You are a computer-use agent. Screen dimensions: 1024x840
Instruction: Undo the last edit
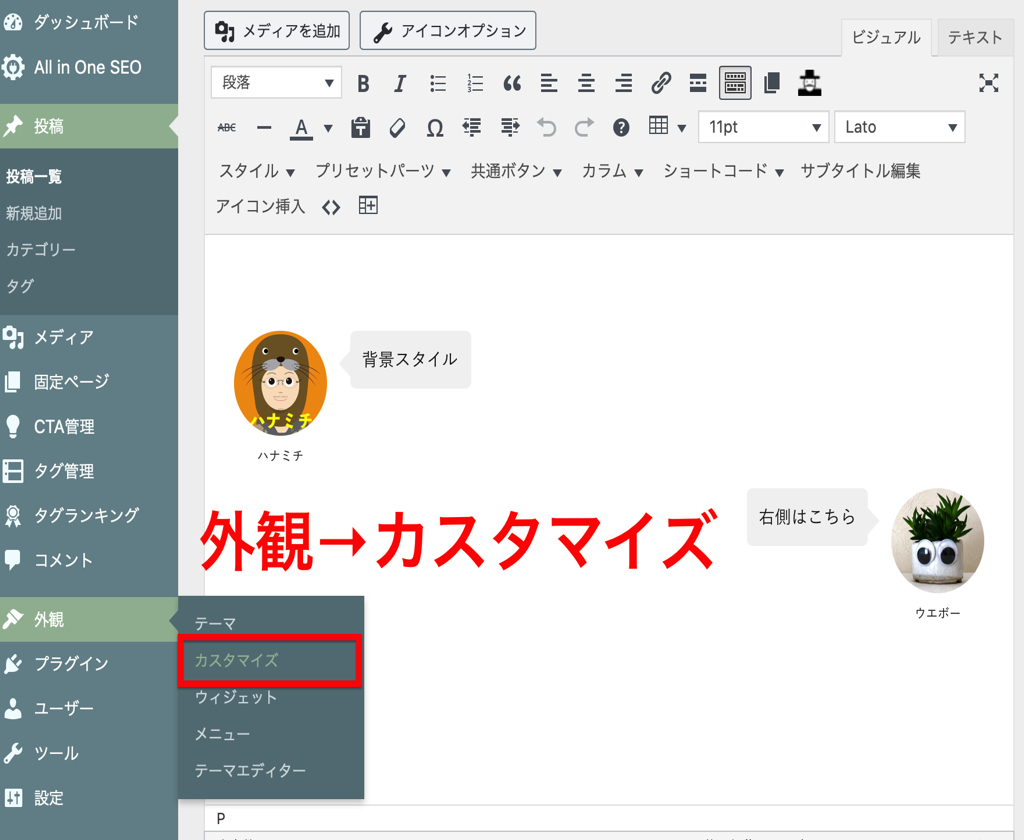coord(546,128)
